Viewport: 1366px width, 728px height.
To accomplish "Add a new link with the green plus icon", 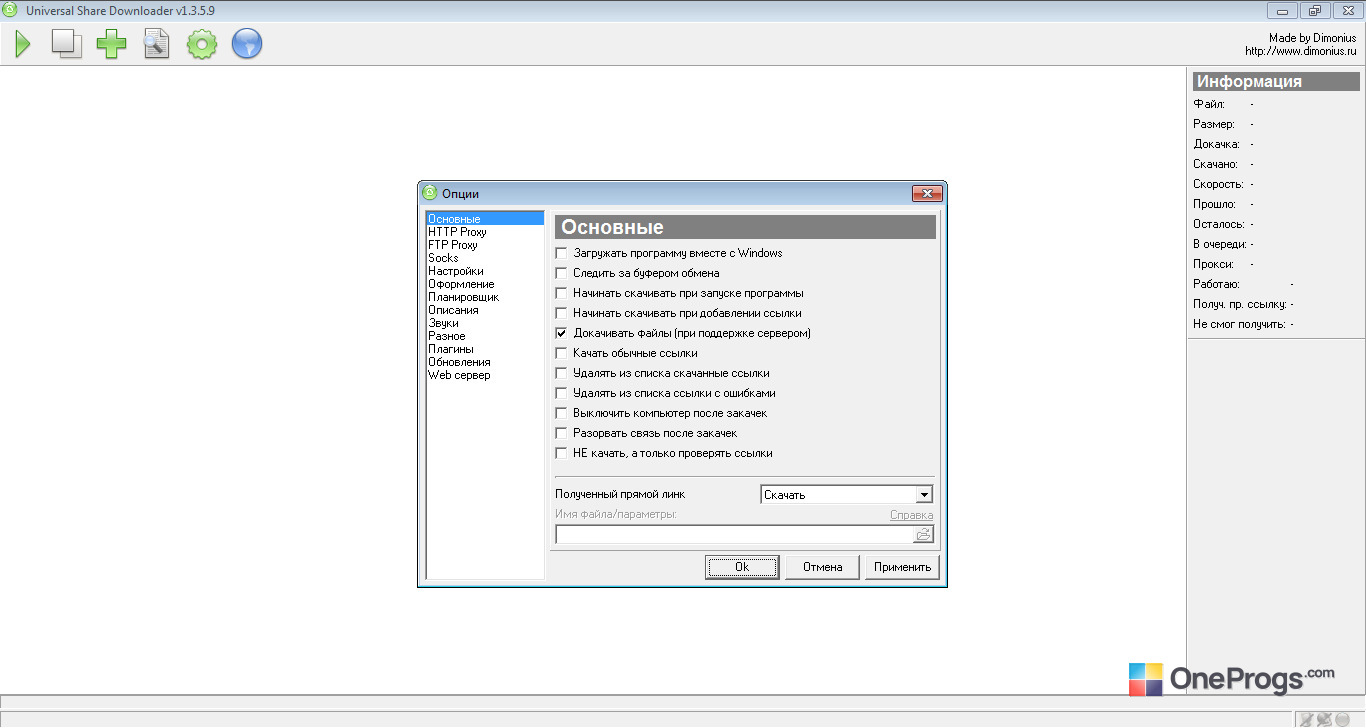I will click(111, 44).
